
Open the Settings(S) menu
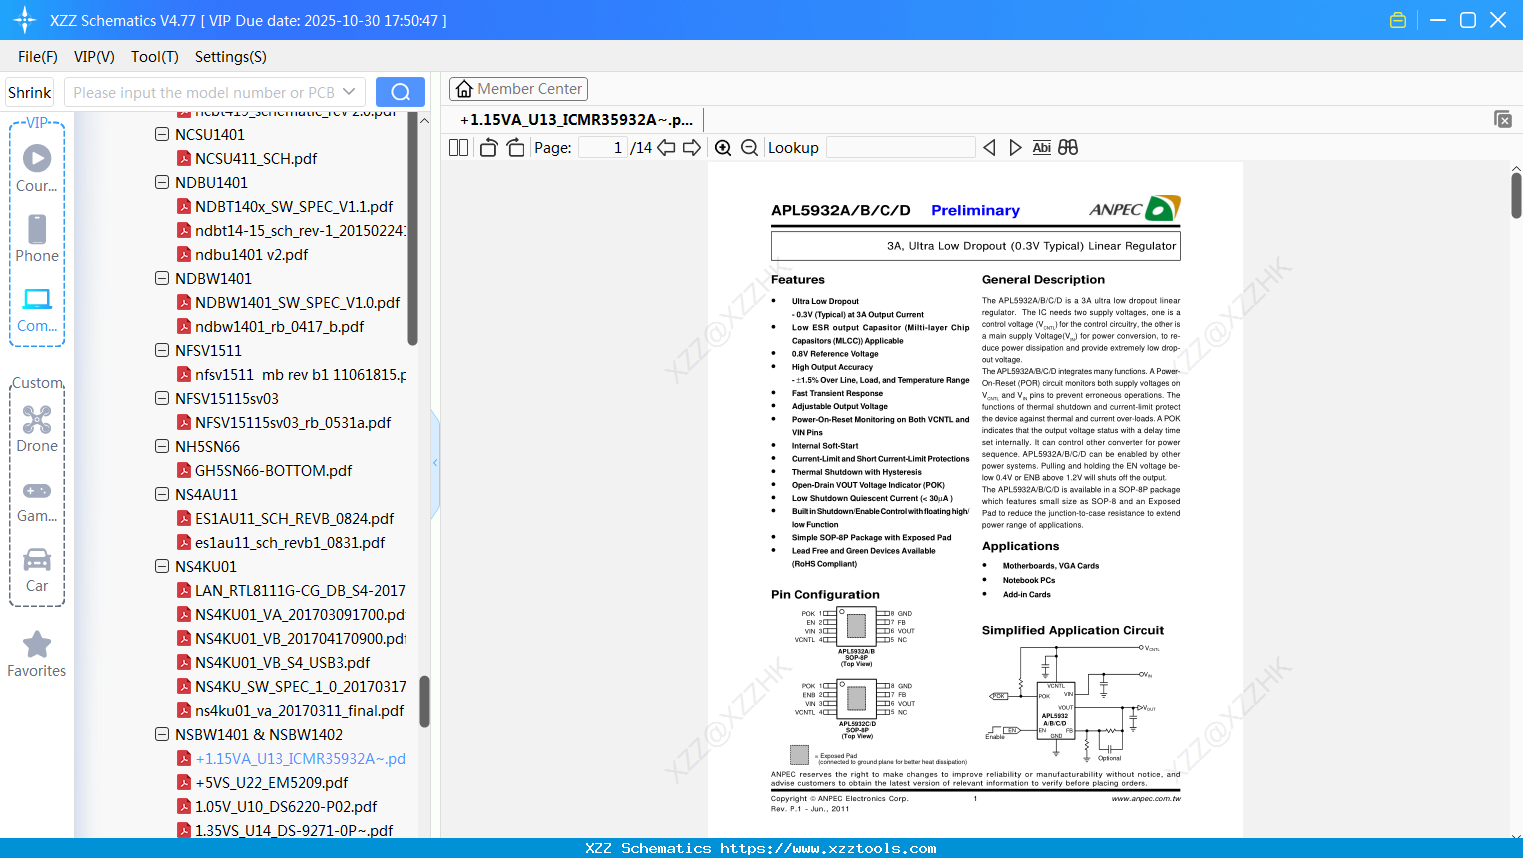tap(231, 57)
